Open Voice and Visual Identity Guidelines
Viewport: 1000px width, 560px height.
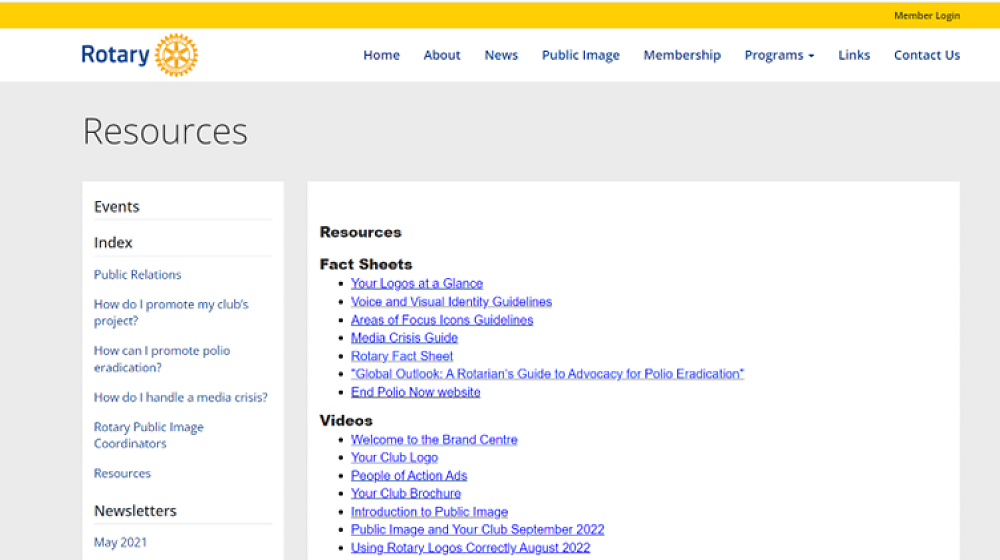point(451,302)
